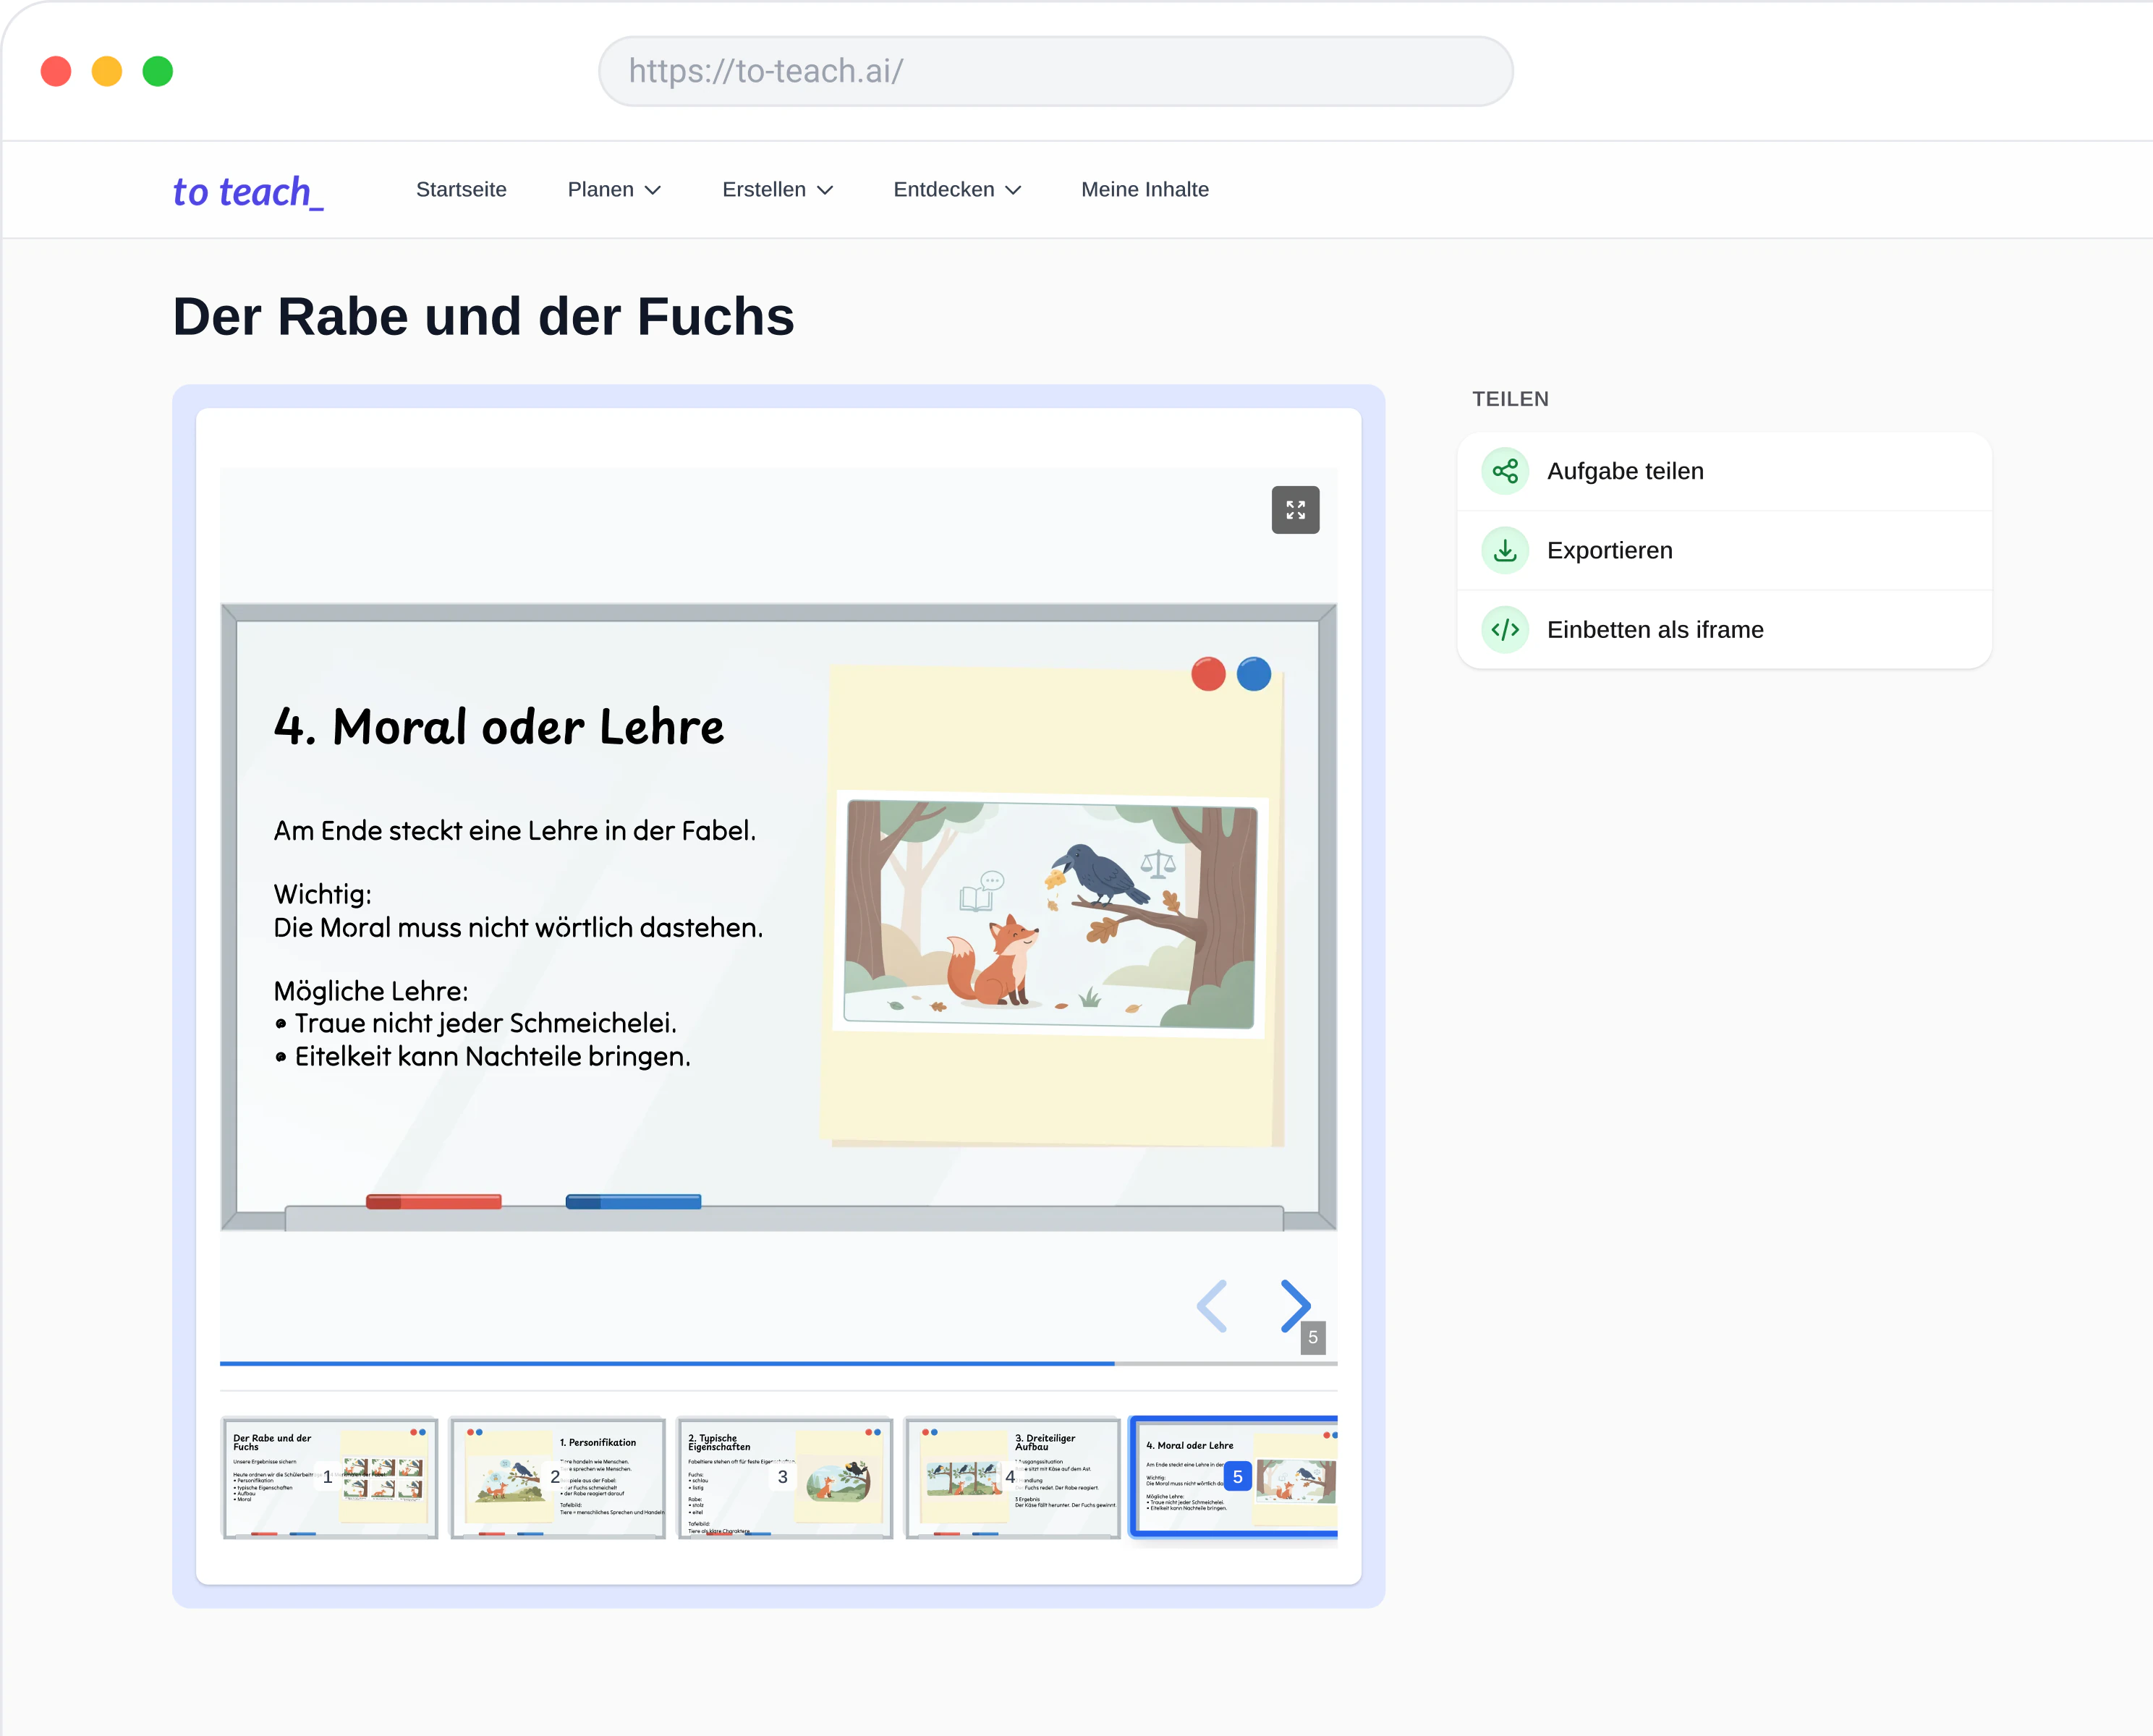Click 'Am Ende steckt eine Lehre' sentence
Viewport: 2153px width, 1736px height.
click(x=514, y=831)
